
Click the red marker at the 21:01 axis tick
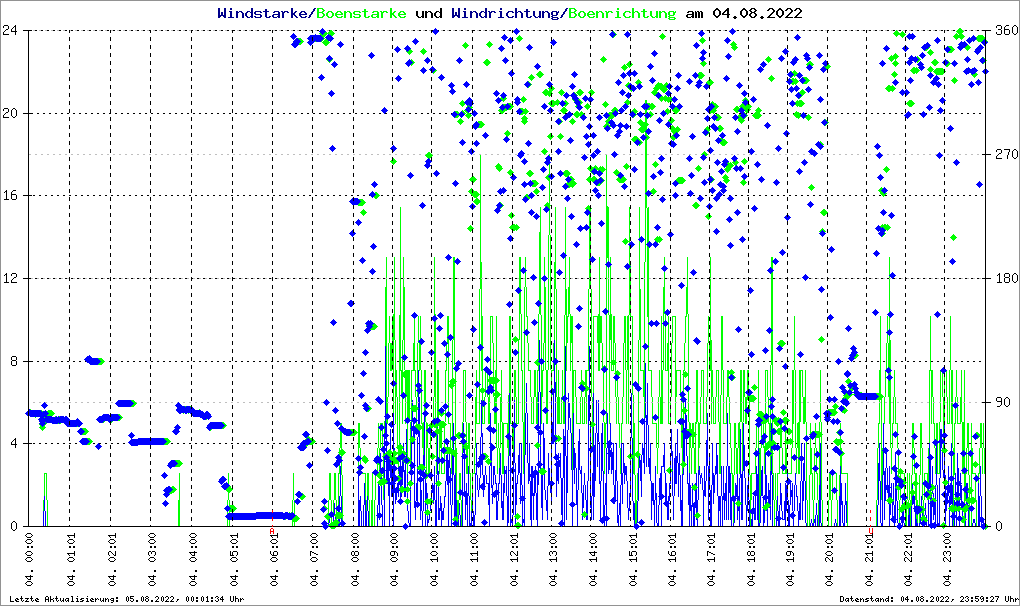871,531
